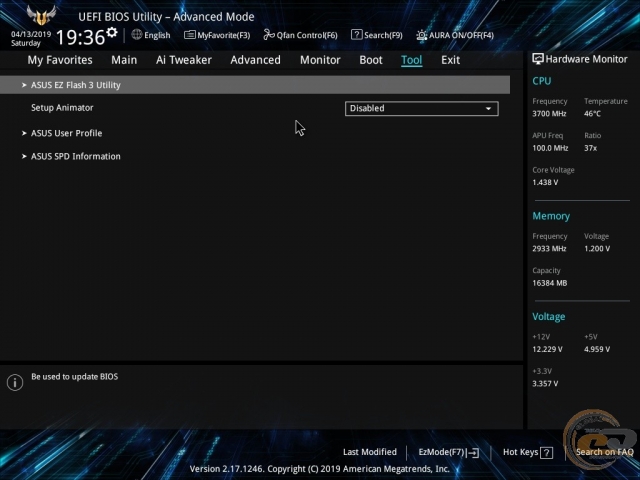Click the 4.959 V reading

(x=597, y=349)
